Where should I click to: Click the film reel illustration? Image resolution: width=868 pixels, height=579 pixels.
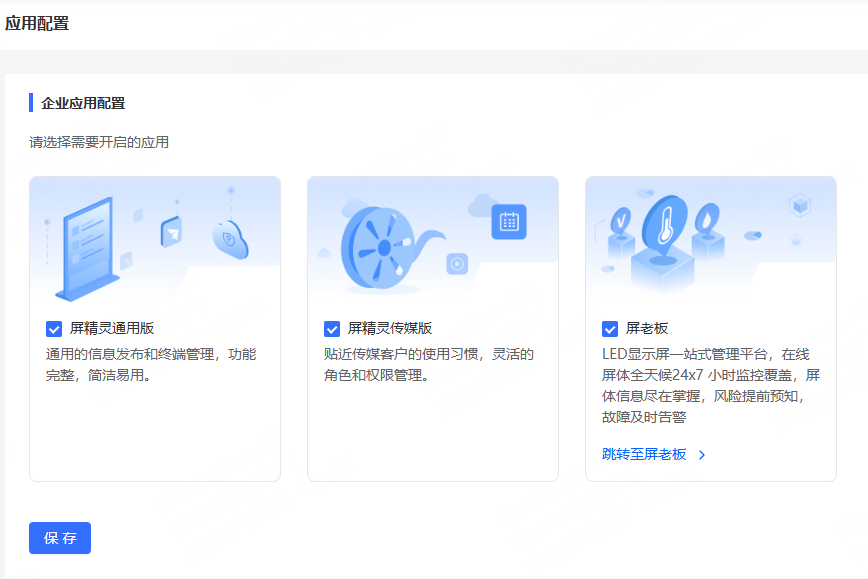[x=380, y=246]
